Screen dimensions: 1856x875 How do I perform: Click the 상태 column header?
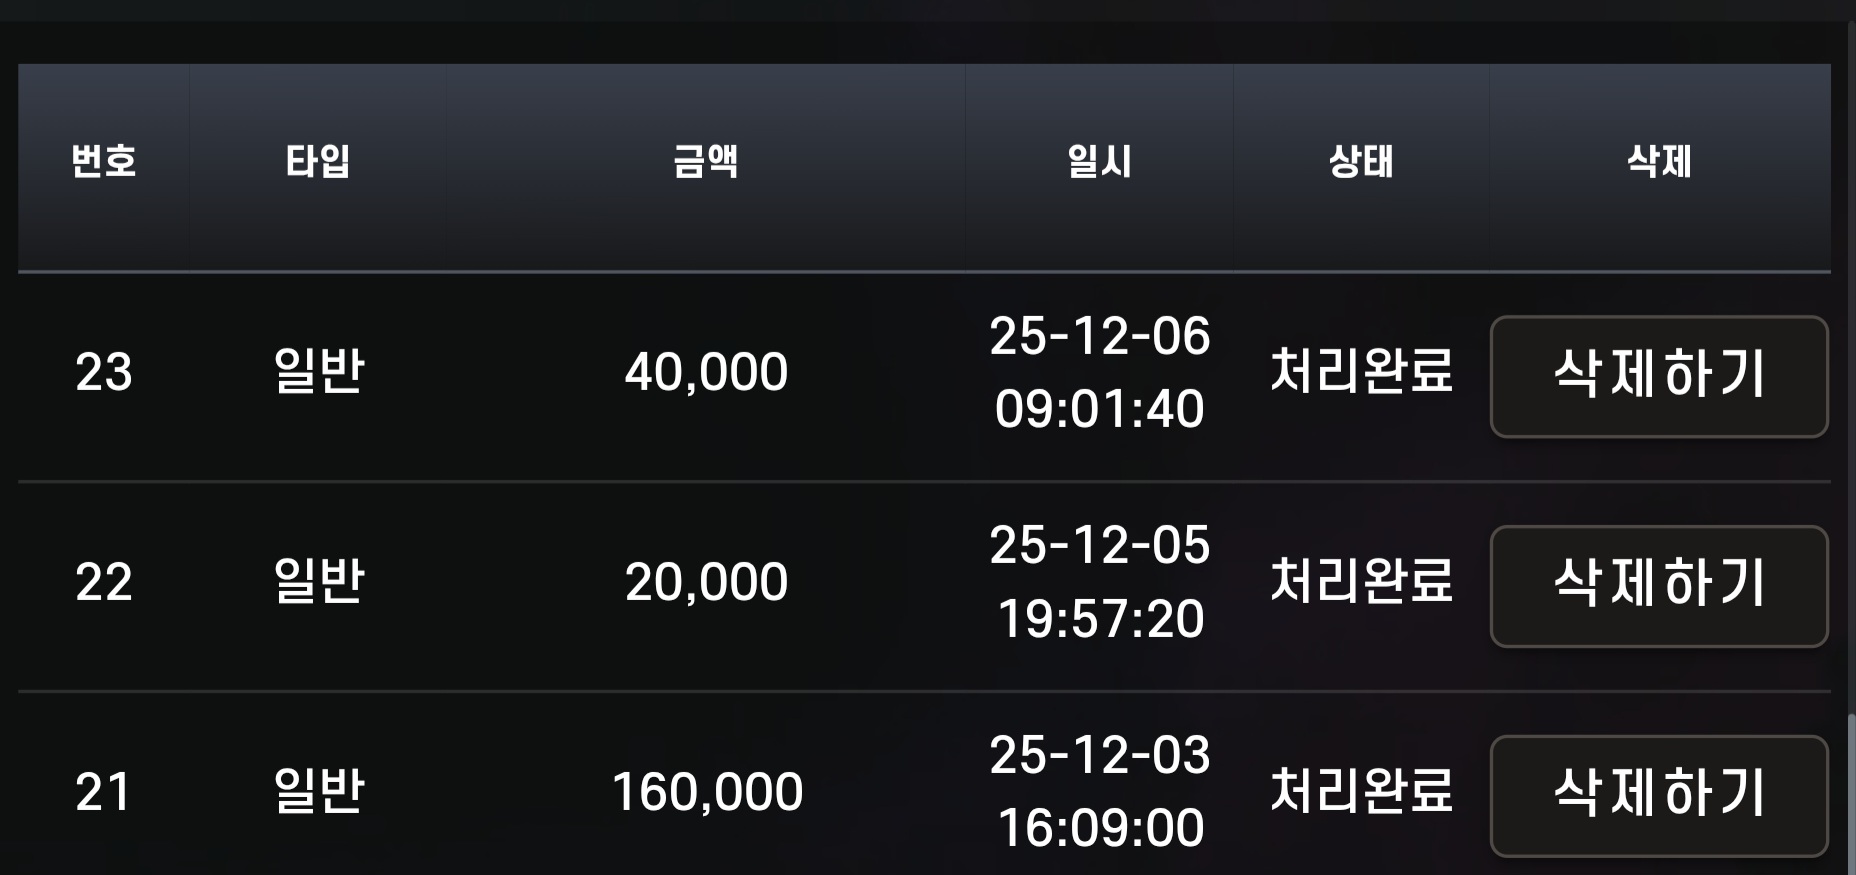(x=1361, y=161)
